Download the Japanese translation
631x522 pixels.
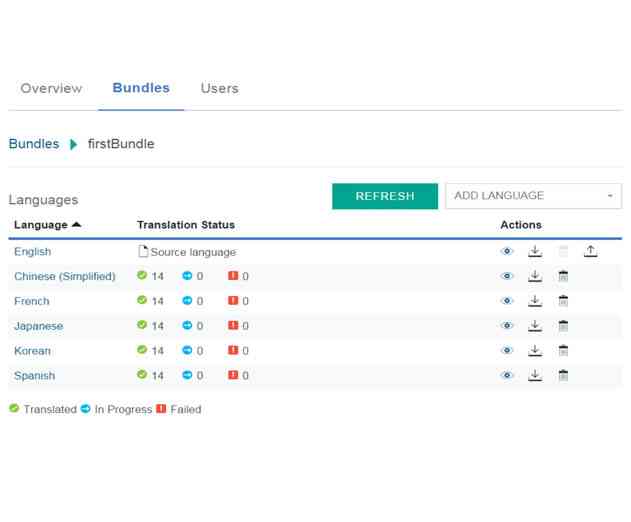click(x=535, y=326)
